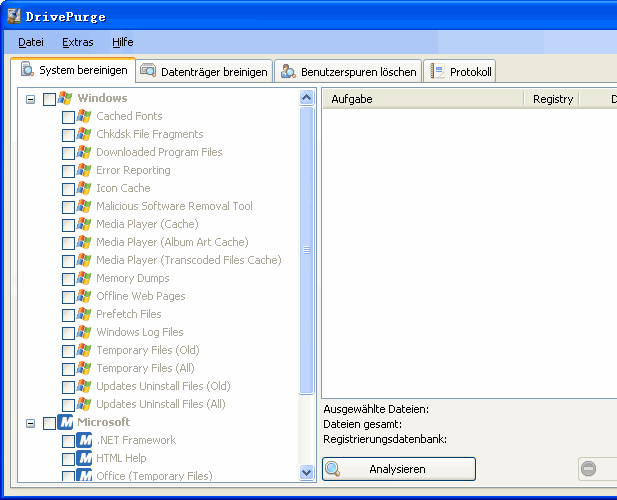Click the Benutzerspuren löschen tab icon

(288, 71)
